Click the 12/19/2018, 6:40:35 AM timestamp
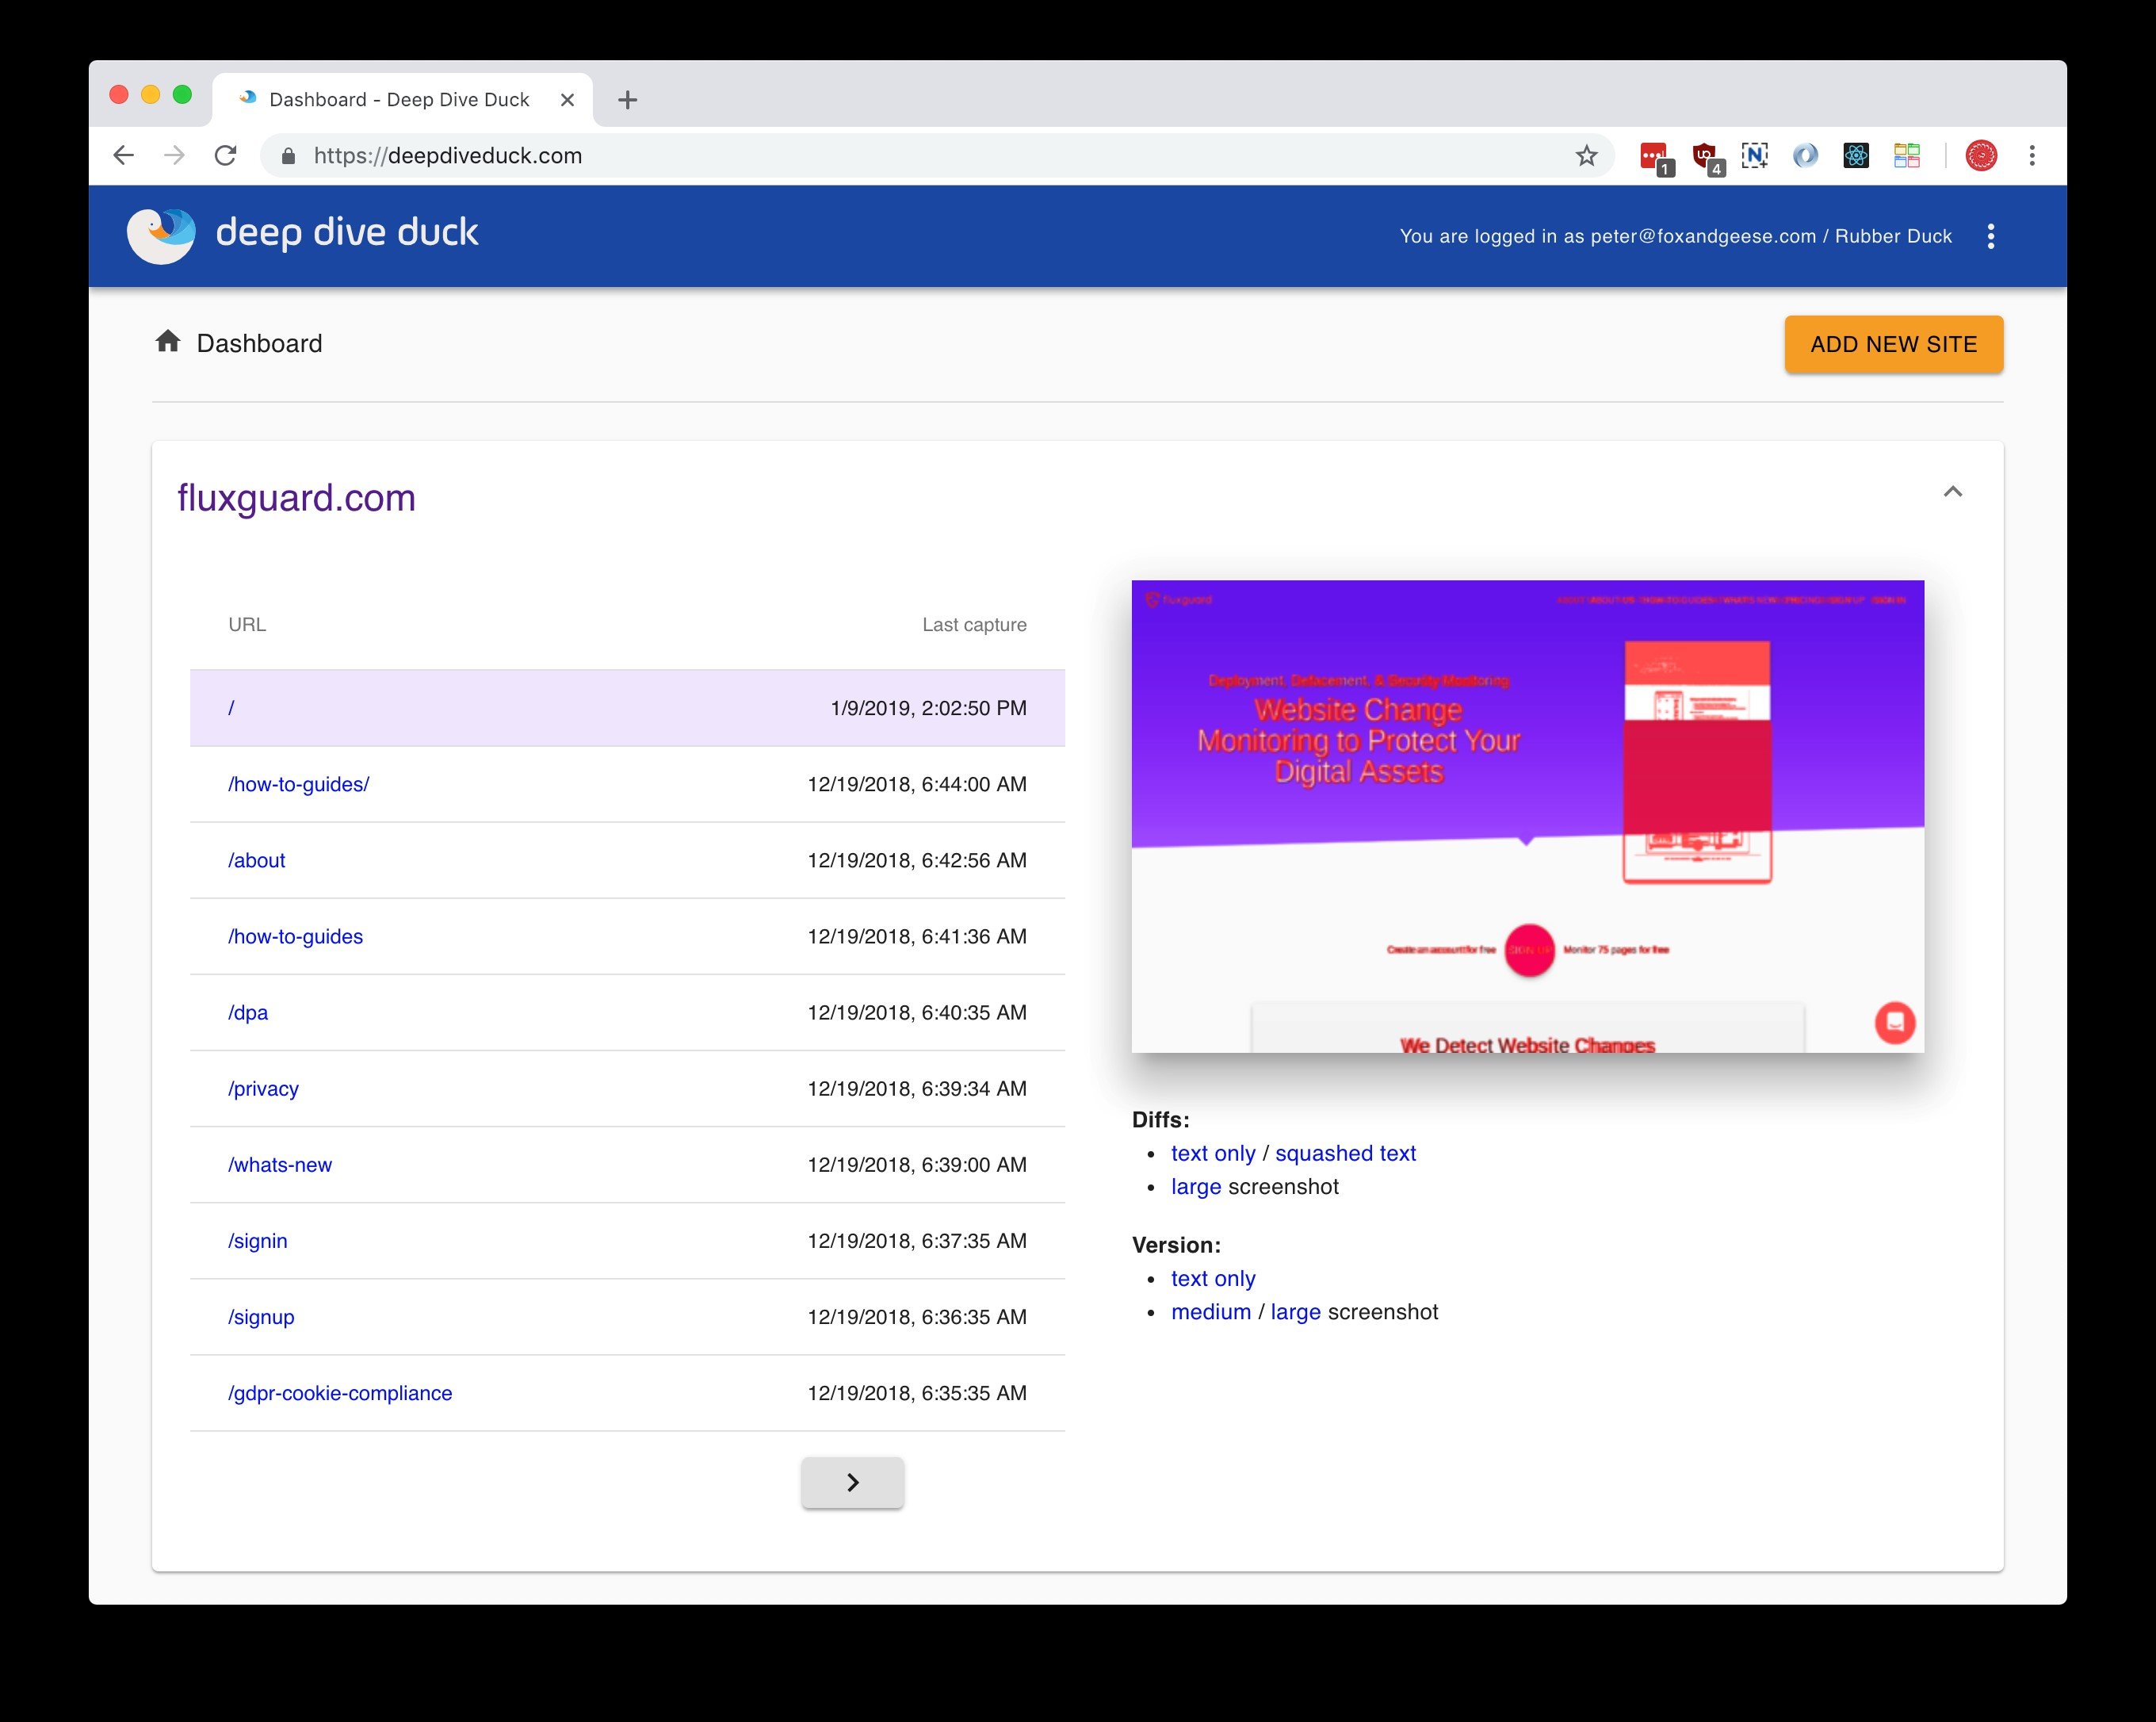The width and height of the screenshot is (2156, 1722). [x=917, y=1013]
